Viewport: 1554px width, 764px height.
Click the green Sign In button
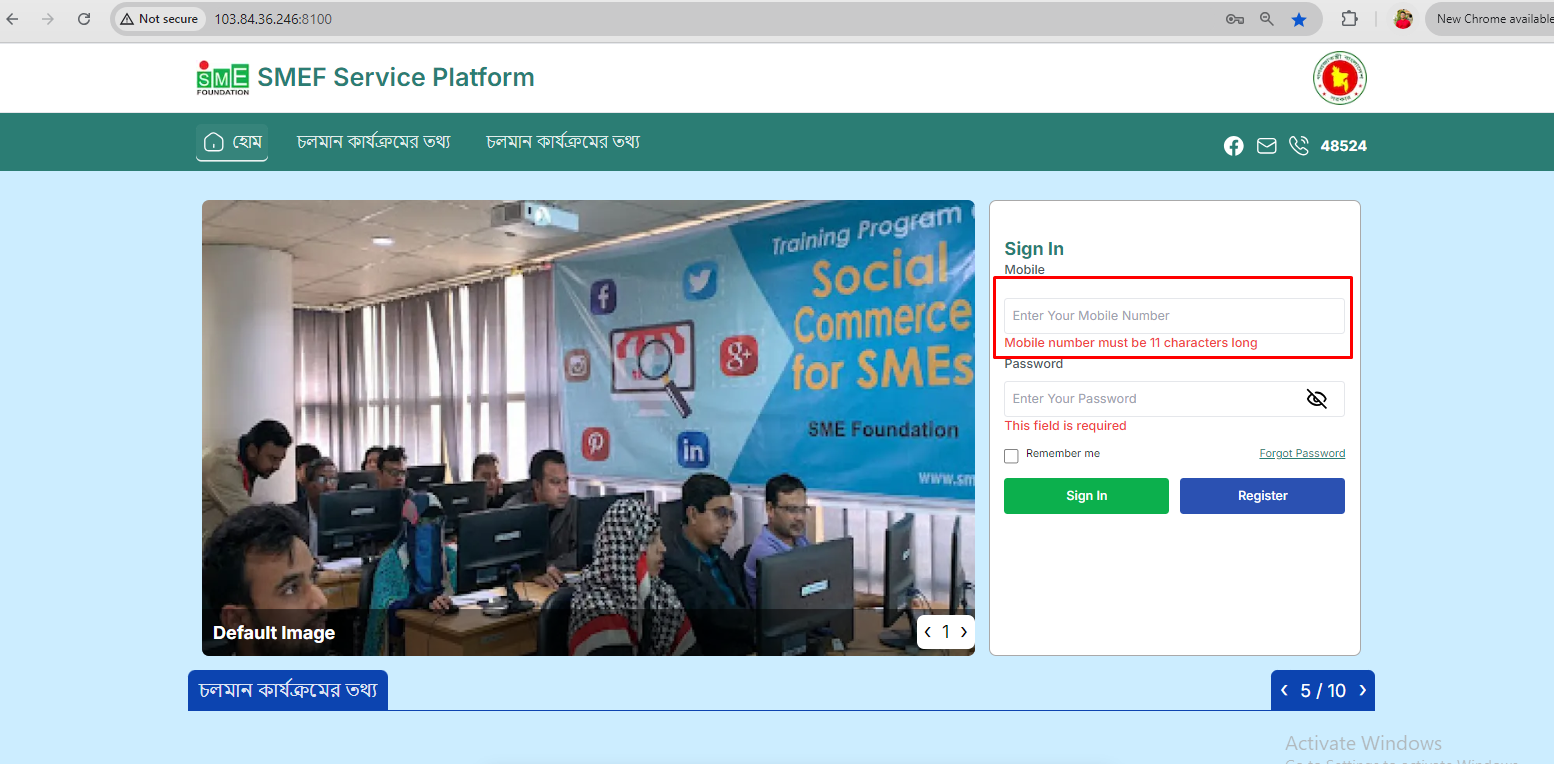1086,496
